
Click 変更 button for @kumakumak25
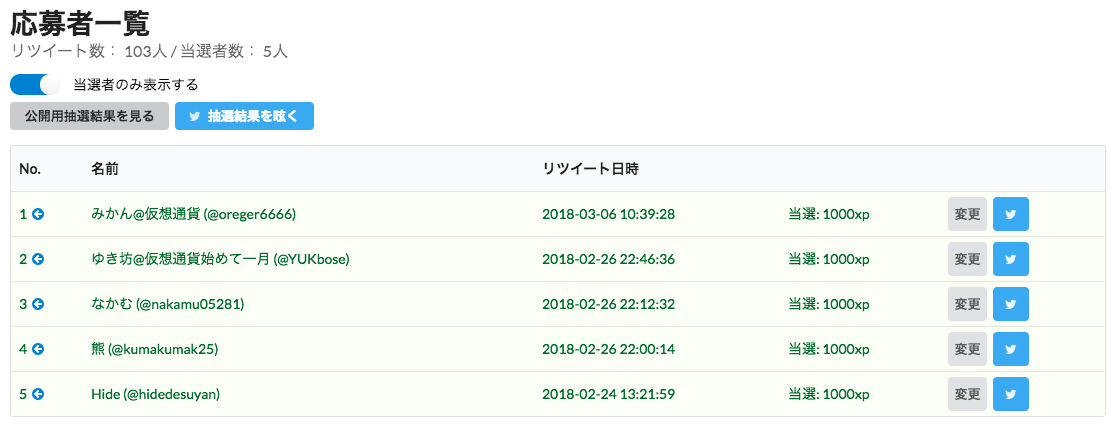click(967, 349)
